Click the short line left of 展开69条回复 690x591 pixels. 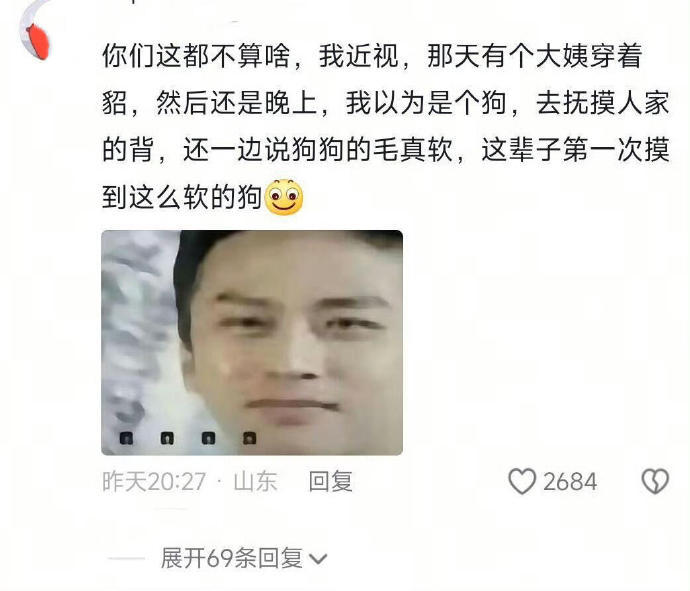(127, 558)
